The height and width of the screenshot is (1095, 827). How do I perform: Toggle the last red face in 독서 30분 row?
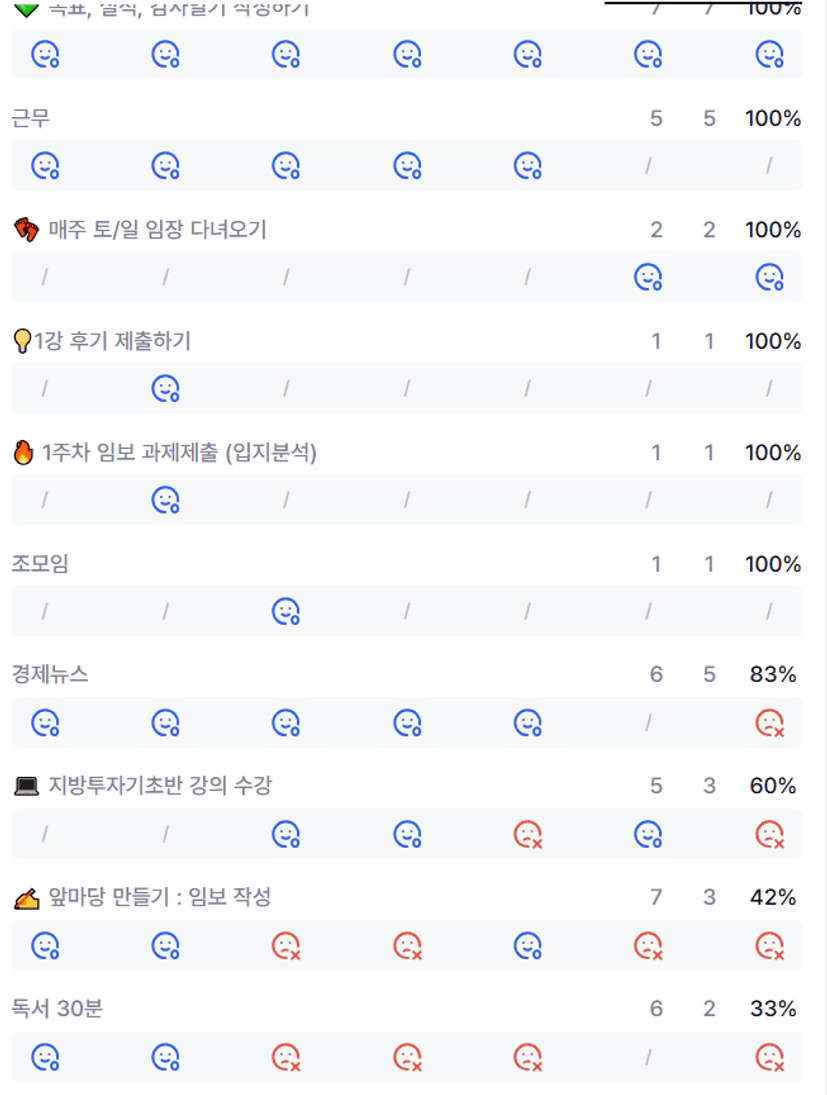[x=768, y=1056]
